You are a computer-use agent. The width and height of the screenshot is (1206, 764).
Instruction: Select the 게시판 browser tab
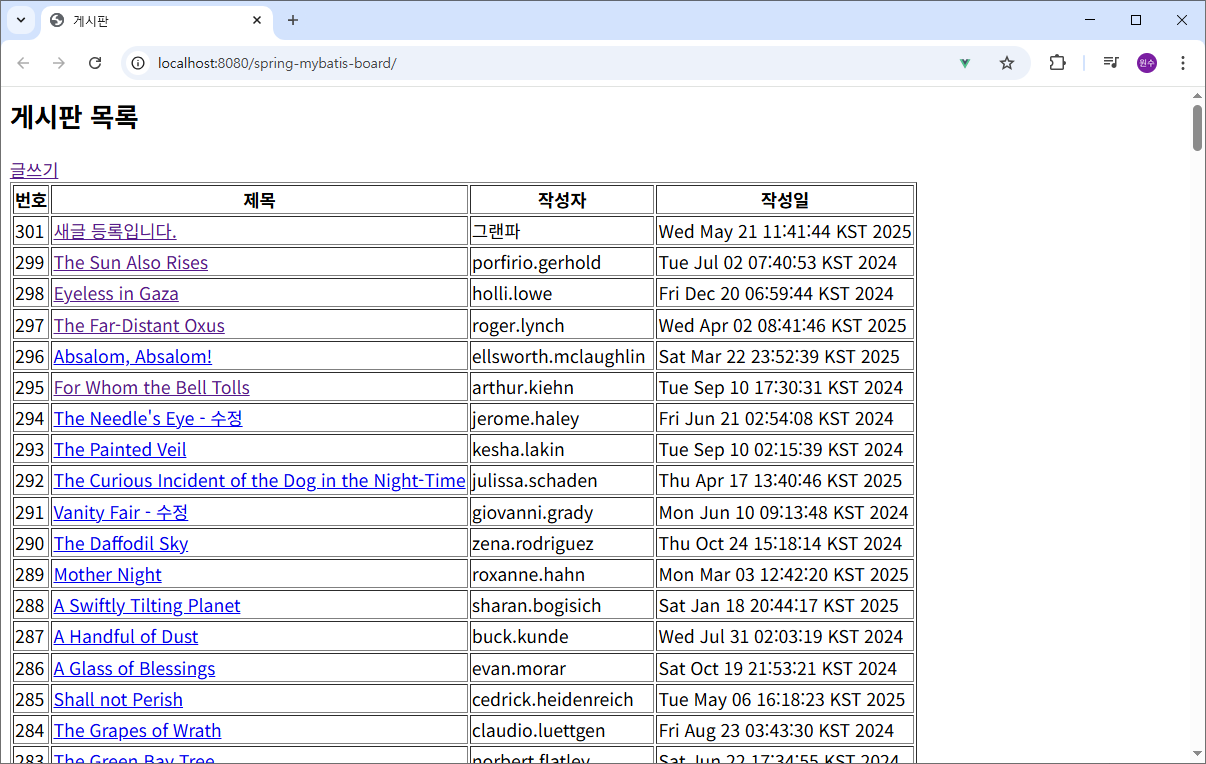tap(140, 20)
